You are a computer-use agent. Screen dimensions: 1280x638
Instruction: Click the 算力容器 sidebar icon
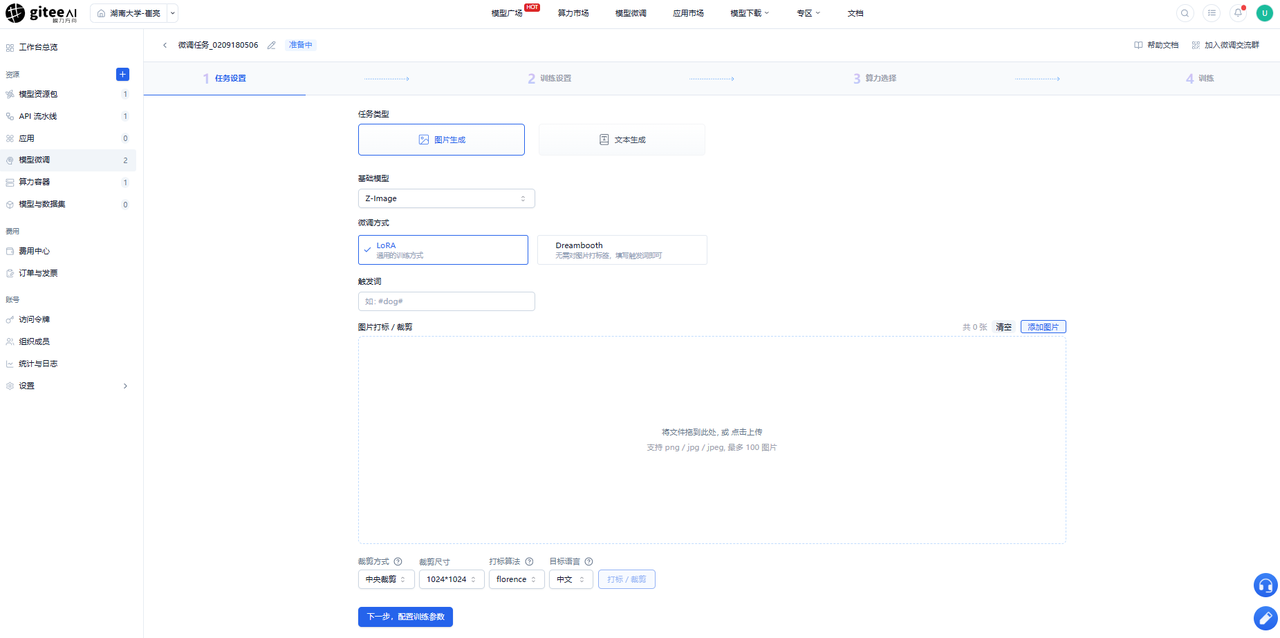pos(10,182)
